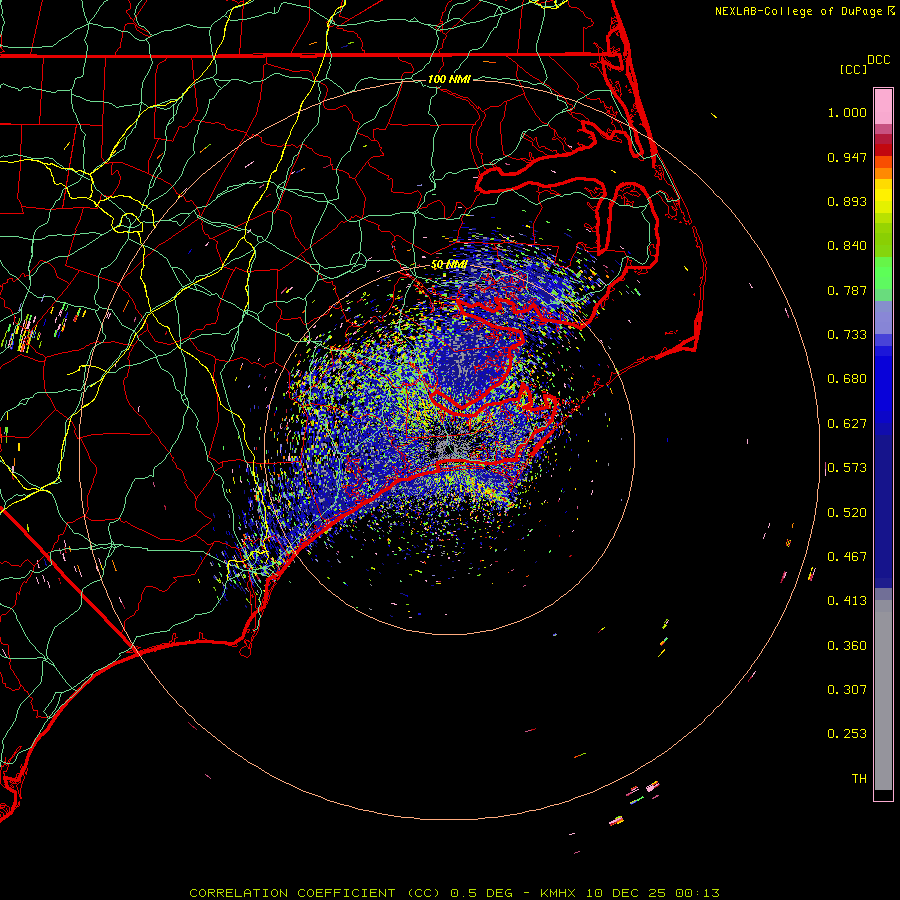Click the 0.253 scale value

[x=847, y=734]
